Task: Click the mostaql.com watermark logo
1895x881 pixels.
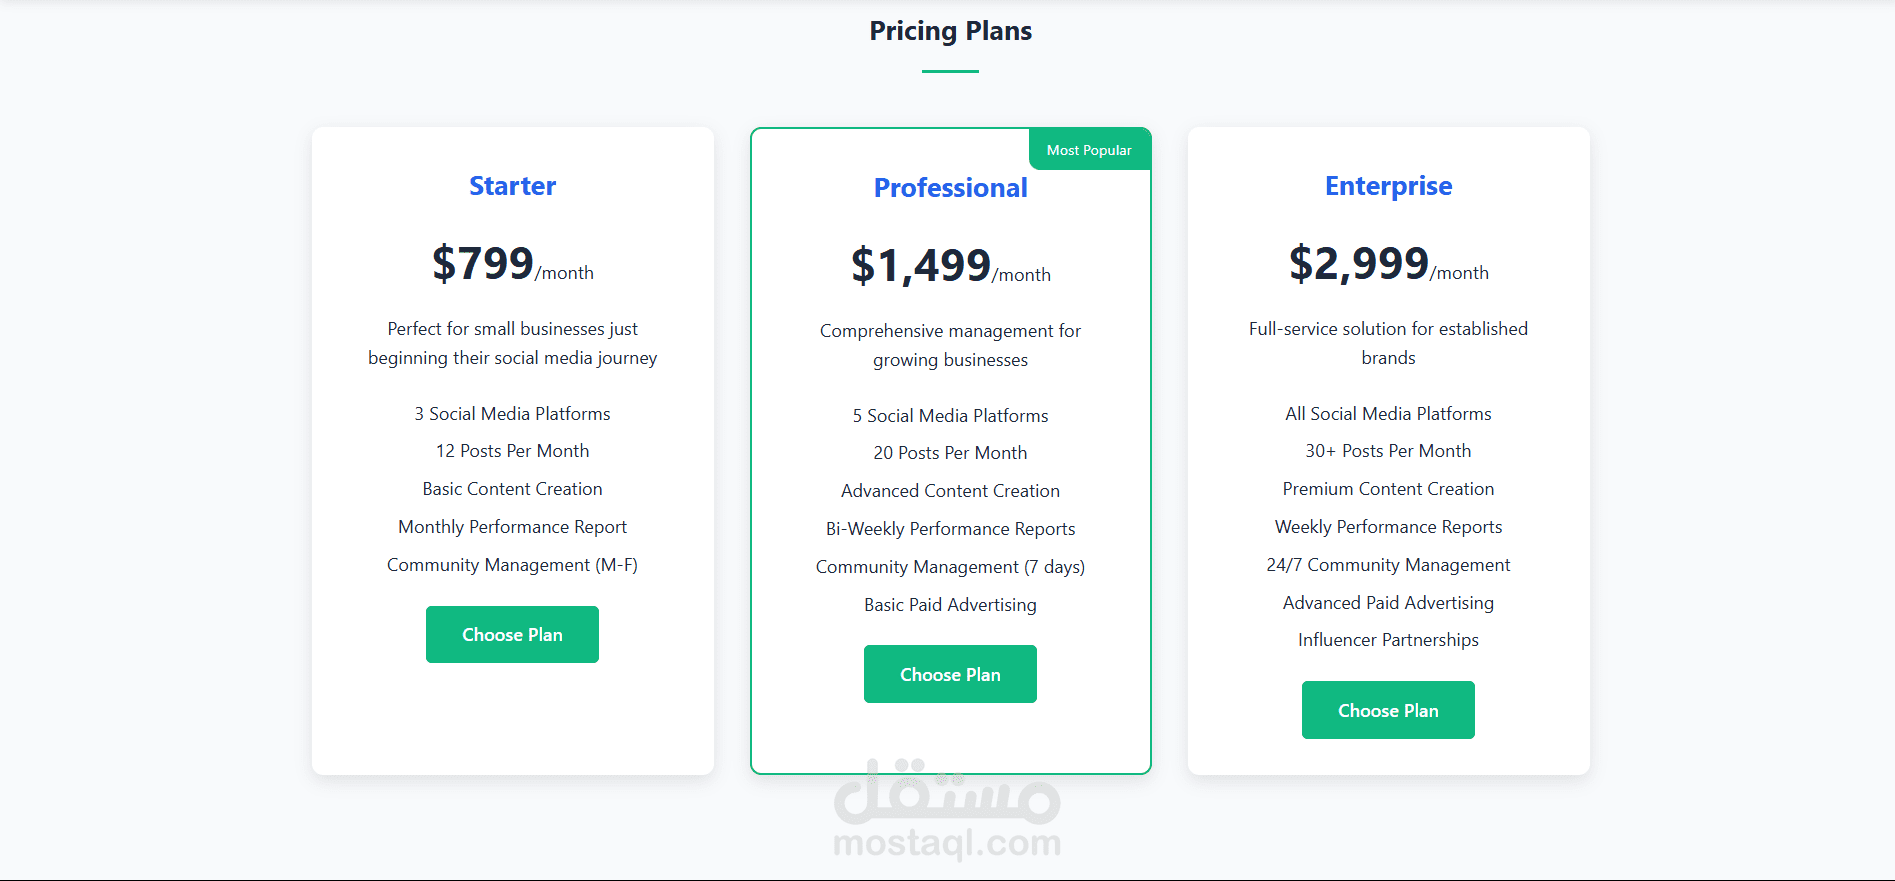Action: tap(947, 812)
